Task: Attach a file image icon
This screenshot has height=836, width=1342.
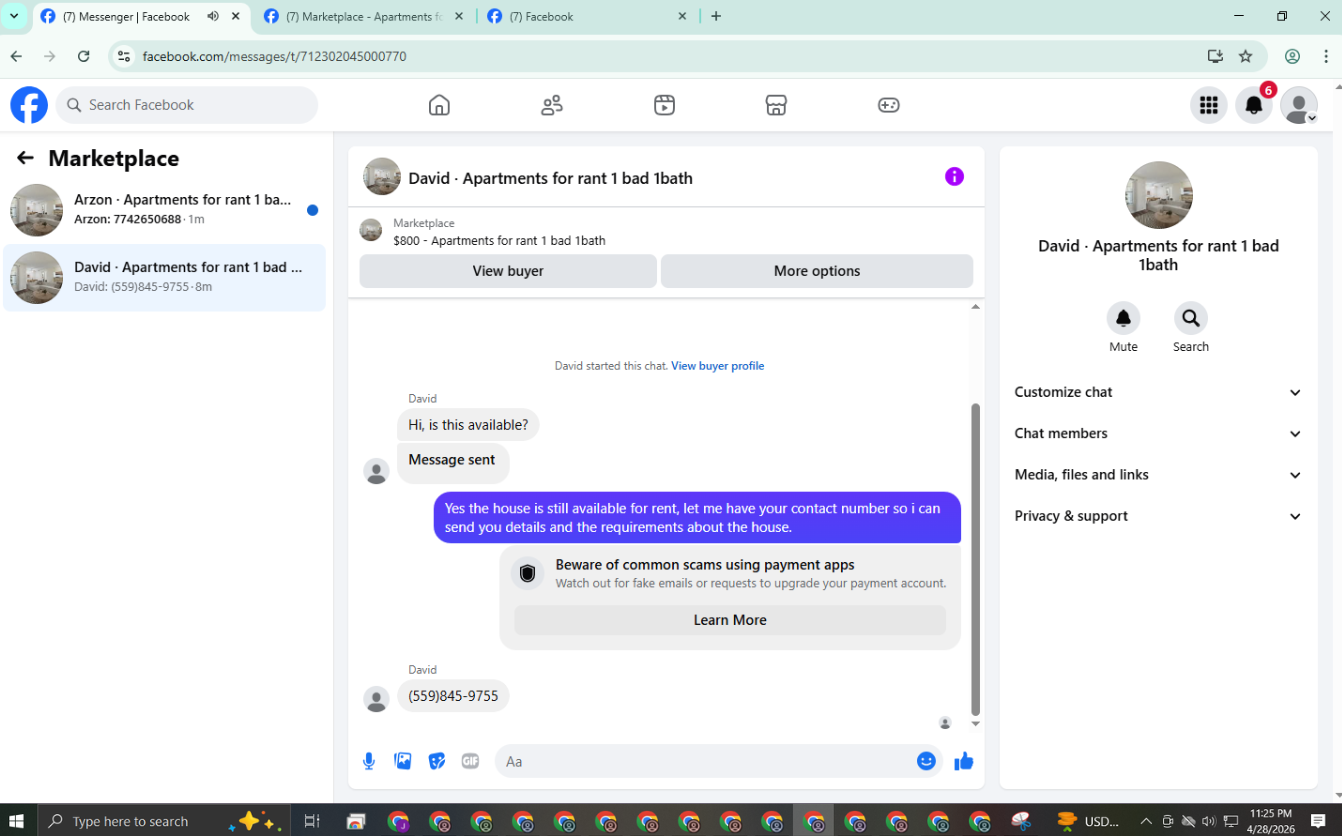Action: point(403,761)
